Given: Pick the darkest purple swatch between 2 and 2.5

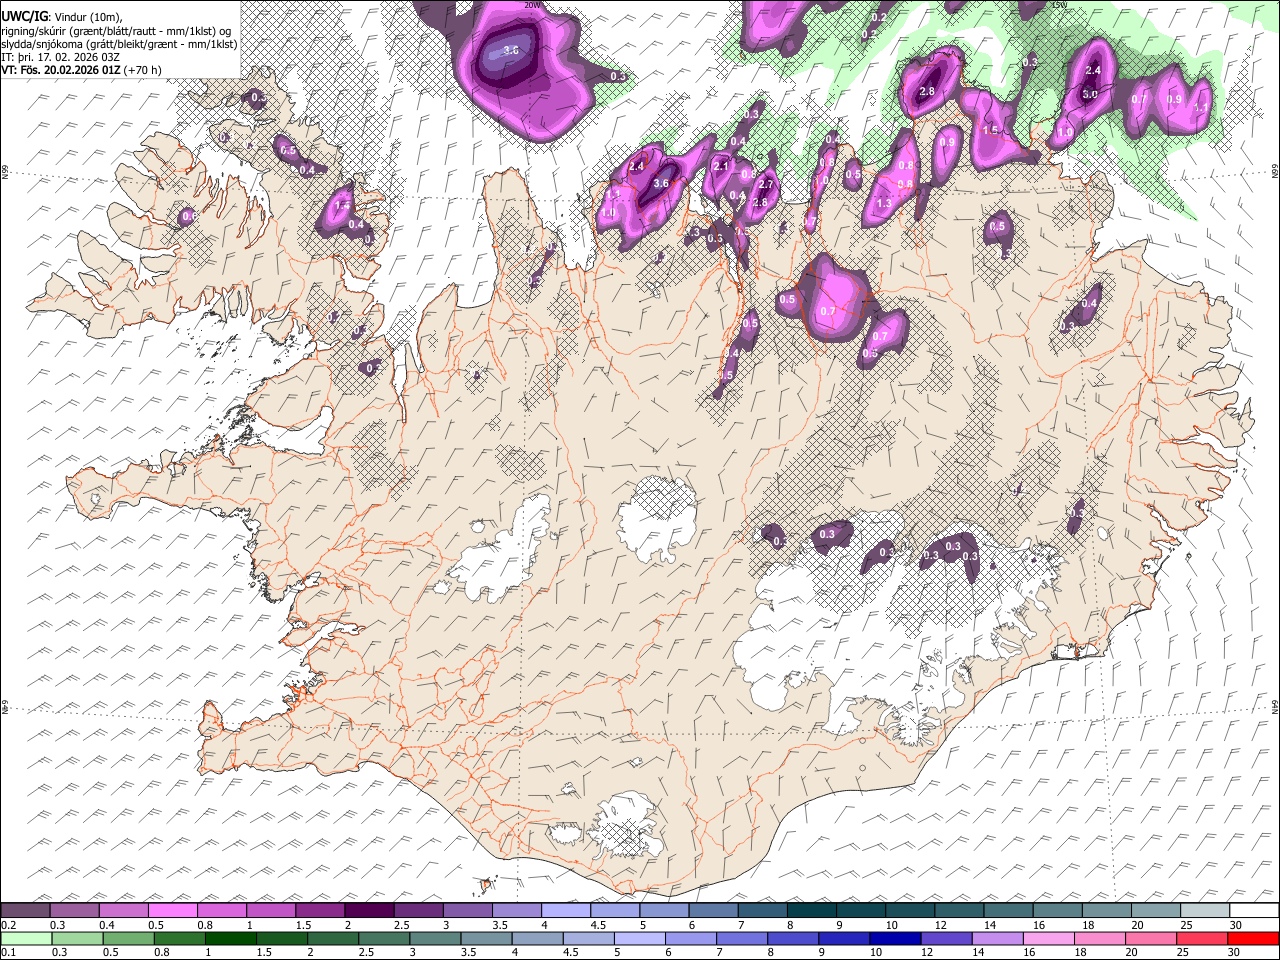Looking at the screenshot, I should click(368, 910).
